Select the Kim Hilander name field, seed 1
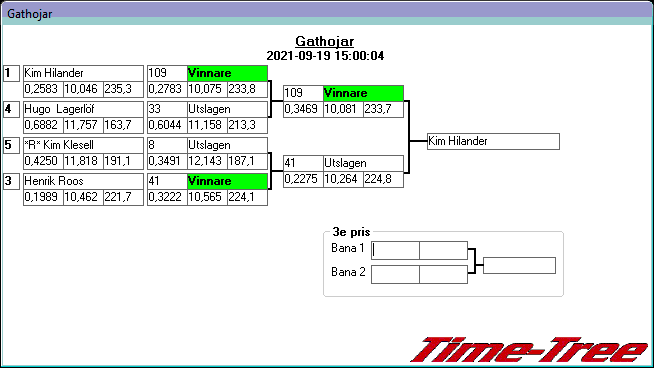Image resolution: width=654 pixels, height=368 pixels. coord(83,73)
